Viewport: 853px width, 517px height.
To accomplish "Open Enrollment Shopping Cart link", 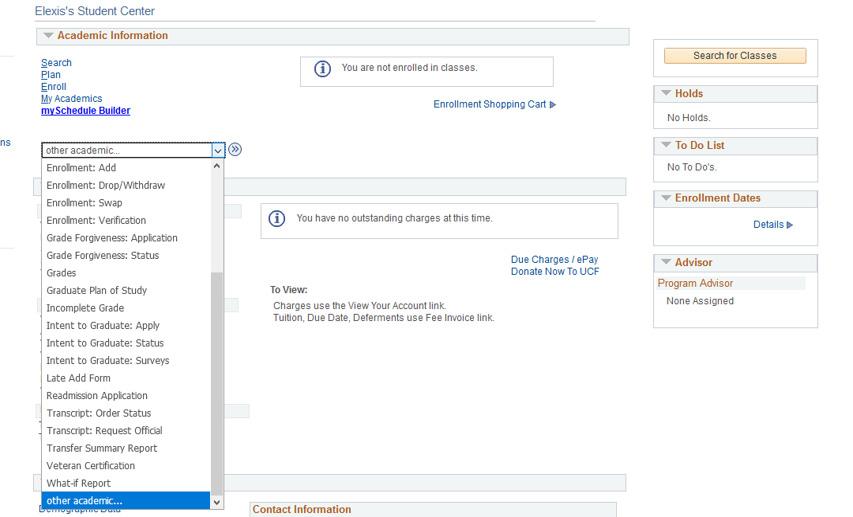I will point(489,104).
